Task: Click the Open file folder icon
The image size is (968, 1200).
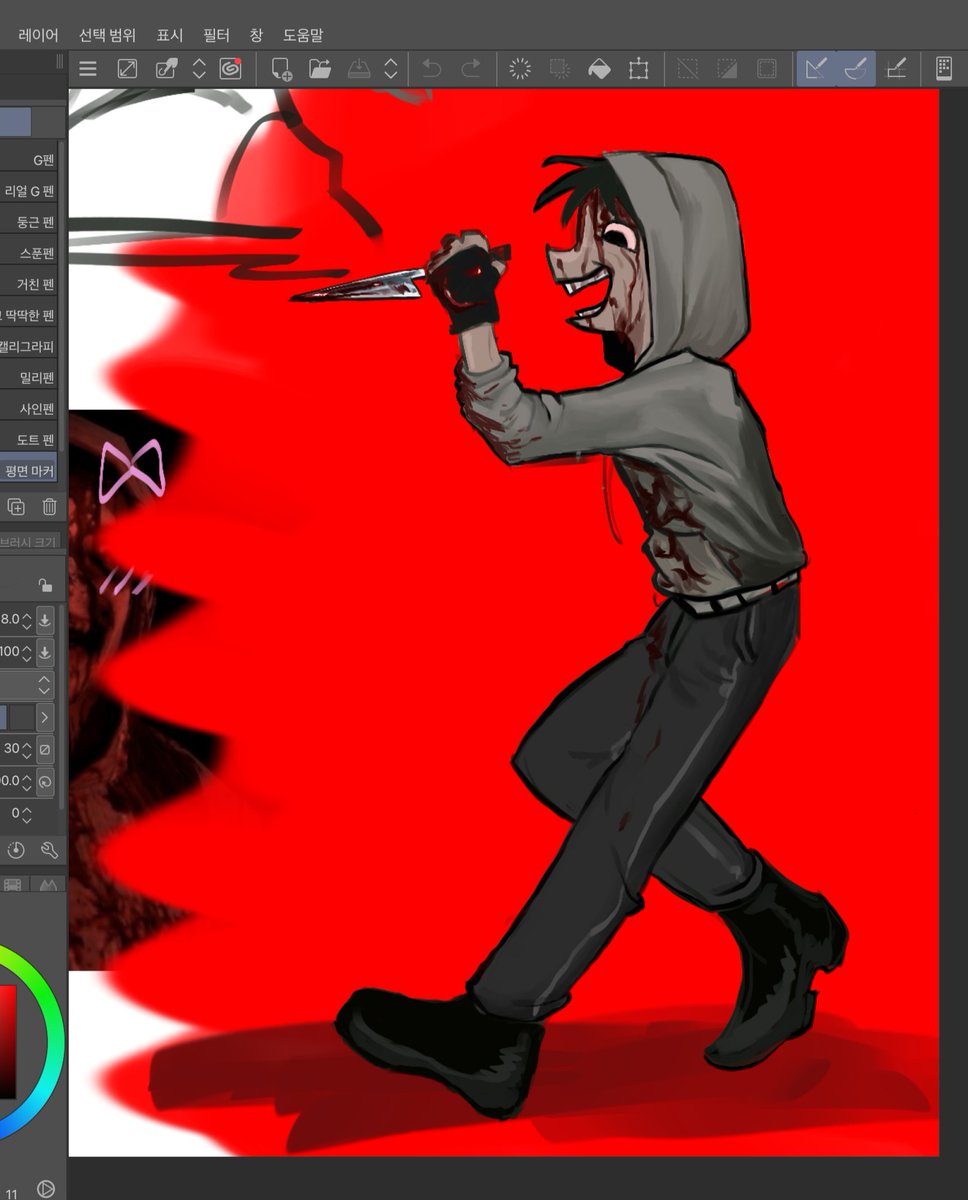Action: [x=320, y=69]
